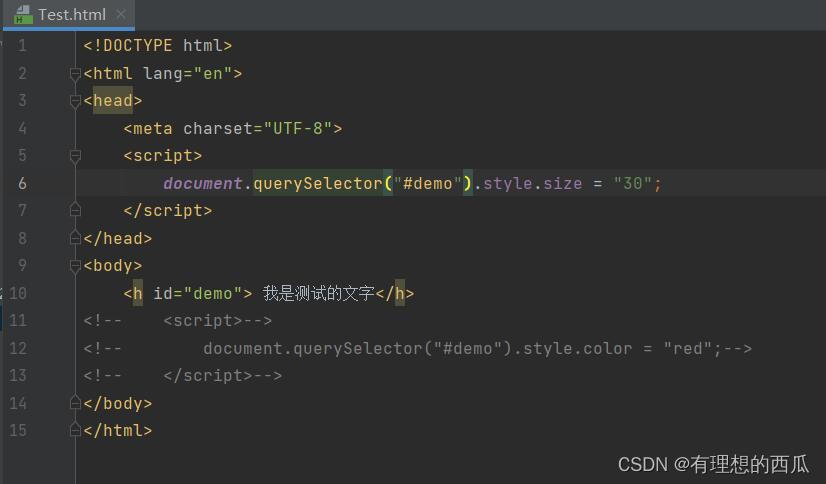
Task: Click the HTML file icon on Test.html tab
Action: [23, 14]
